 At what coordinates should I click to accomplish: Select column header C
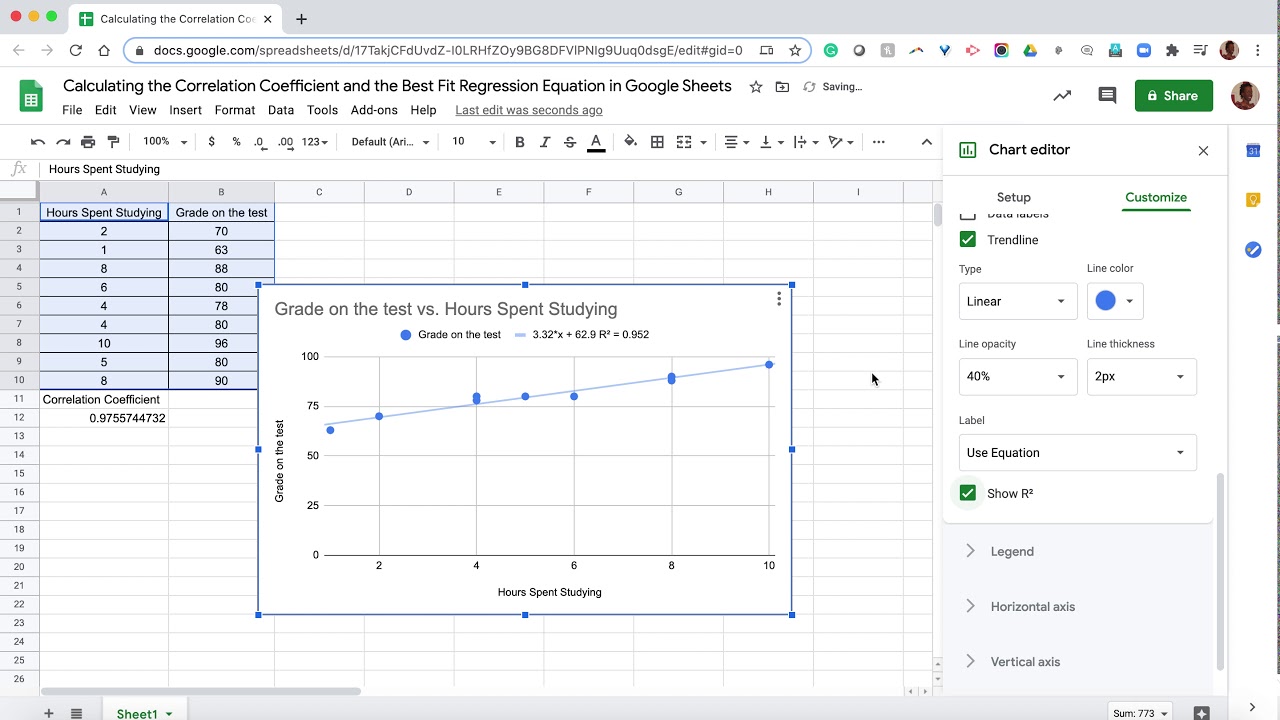[319, 192]
